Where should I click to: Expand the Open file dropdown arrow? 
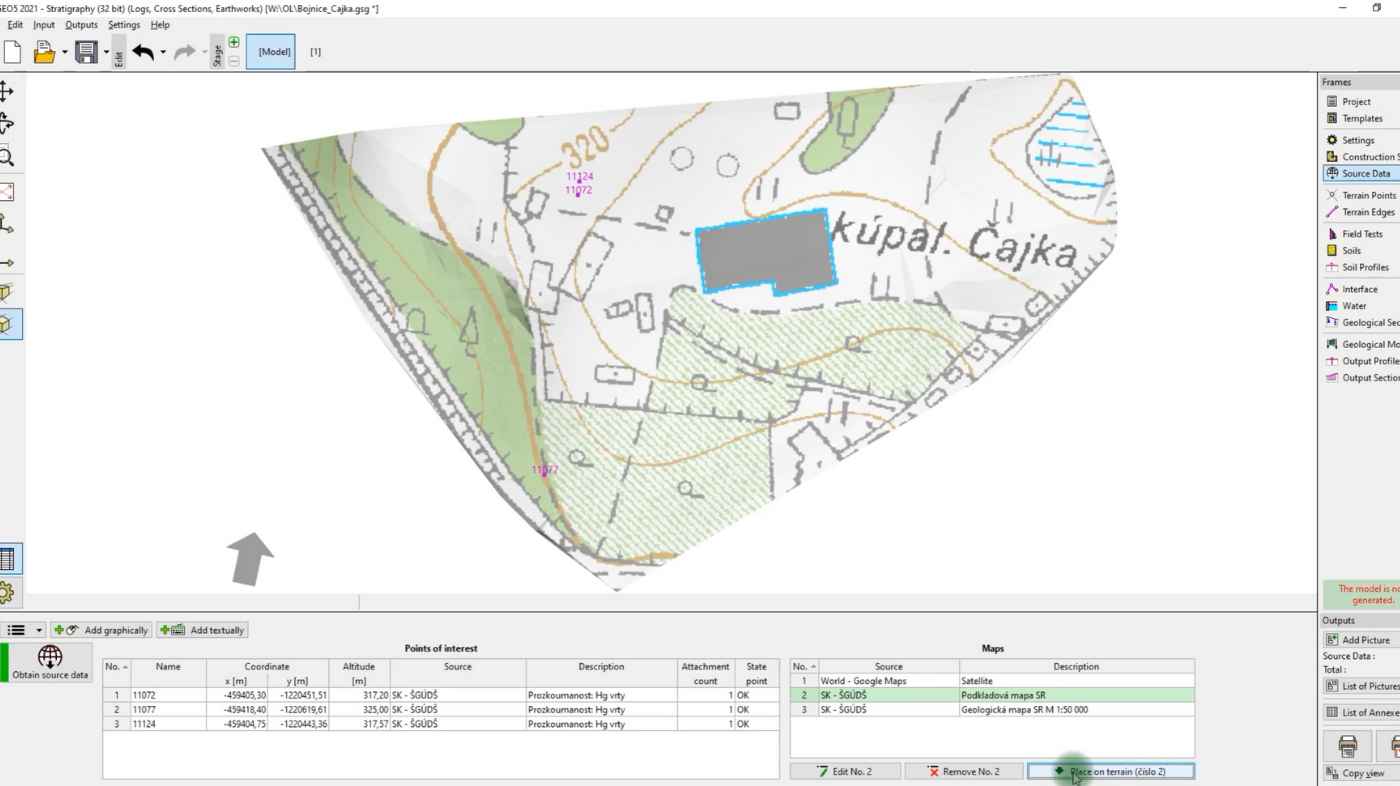[x=65, y=52]
